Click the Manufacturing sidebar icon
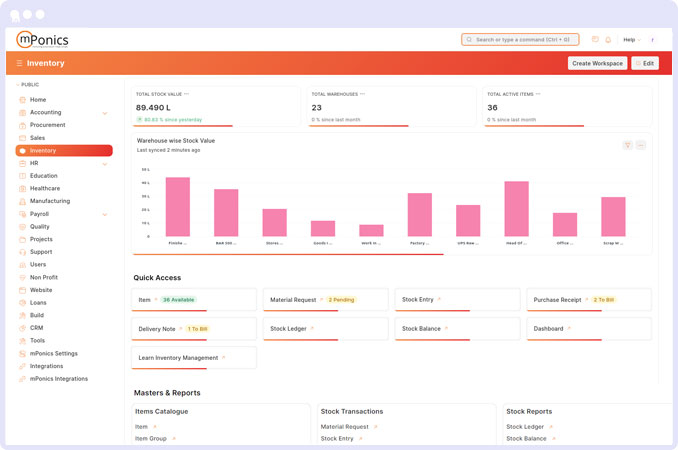 click(22, 201)
